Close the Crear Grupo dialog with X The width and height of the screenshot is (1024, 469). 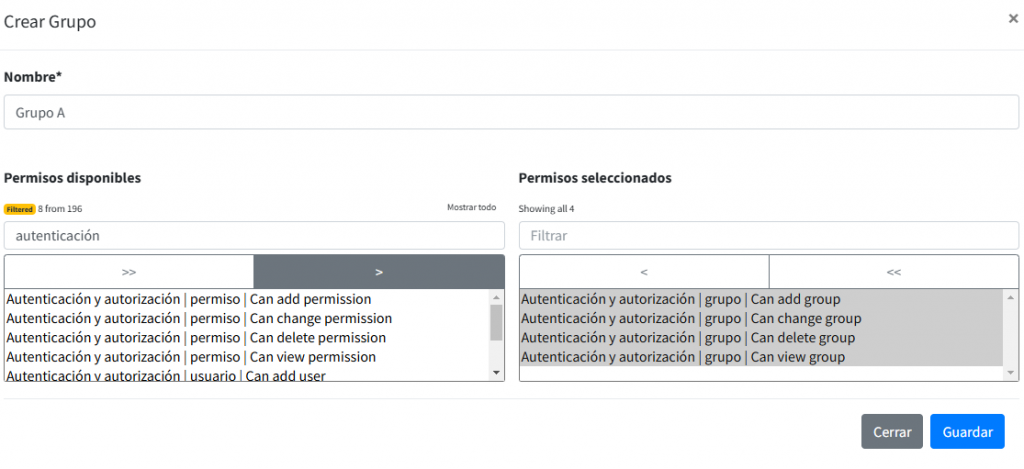(1013, 19)
